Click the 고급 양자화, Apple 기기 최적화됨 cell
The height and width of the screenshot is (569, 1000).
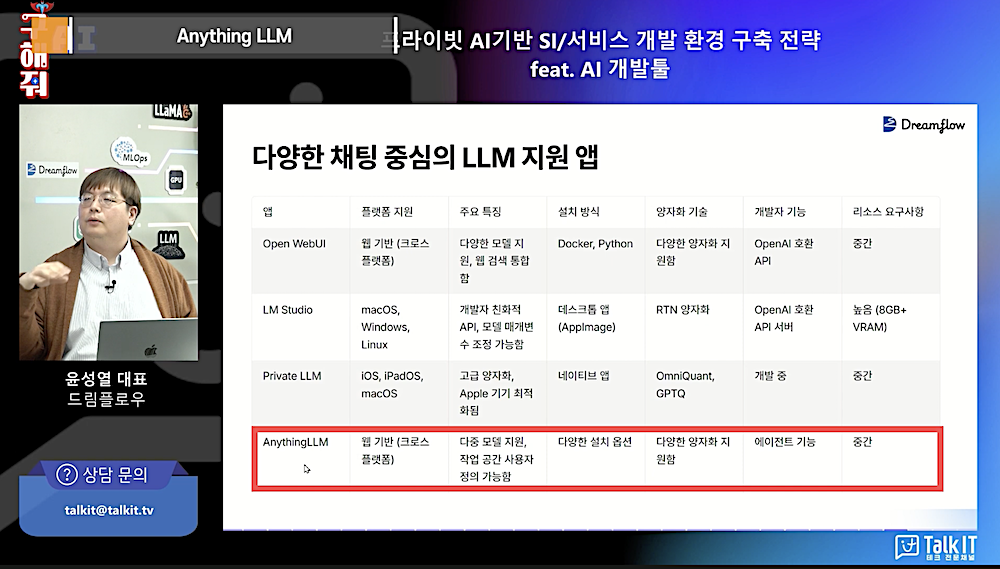tap(496, 393)
